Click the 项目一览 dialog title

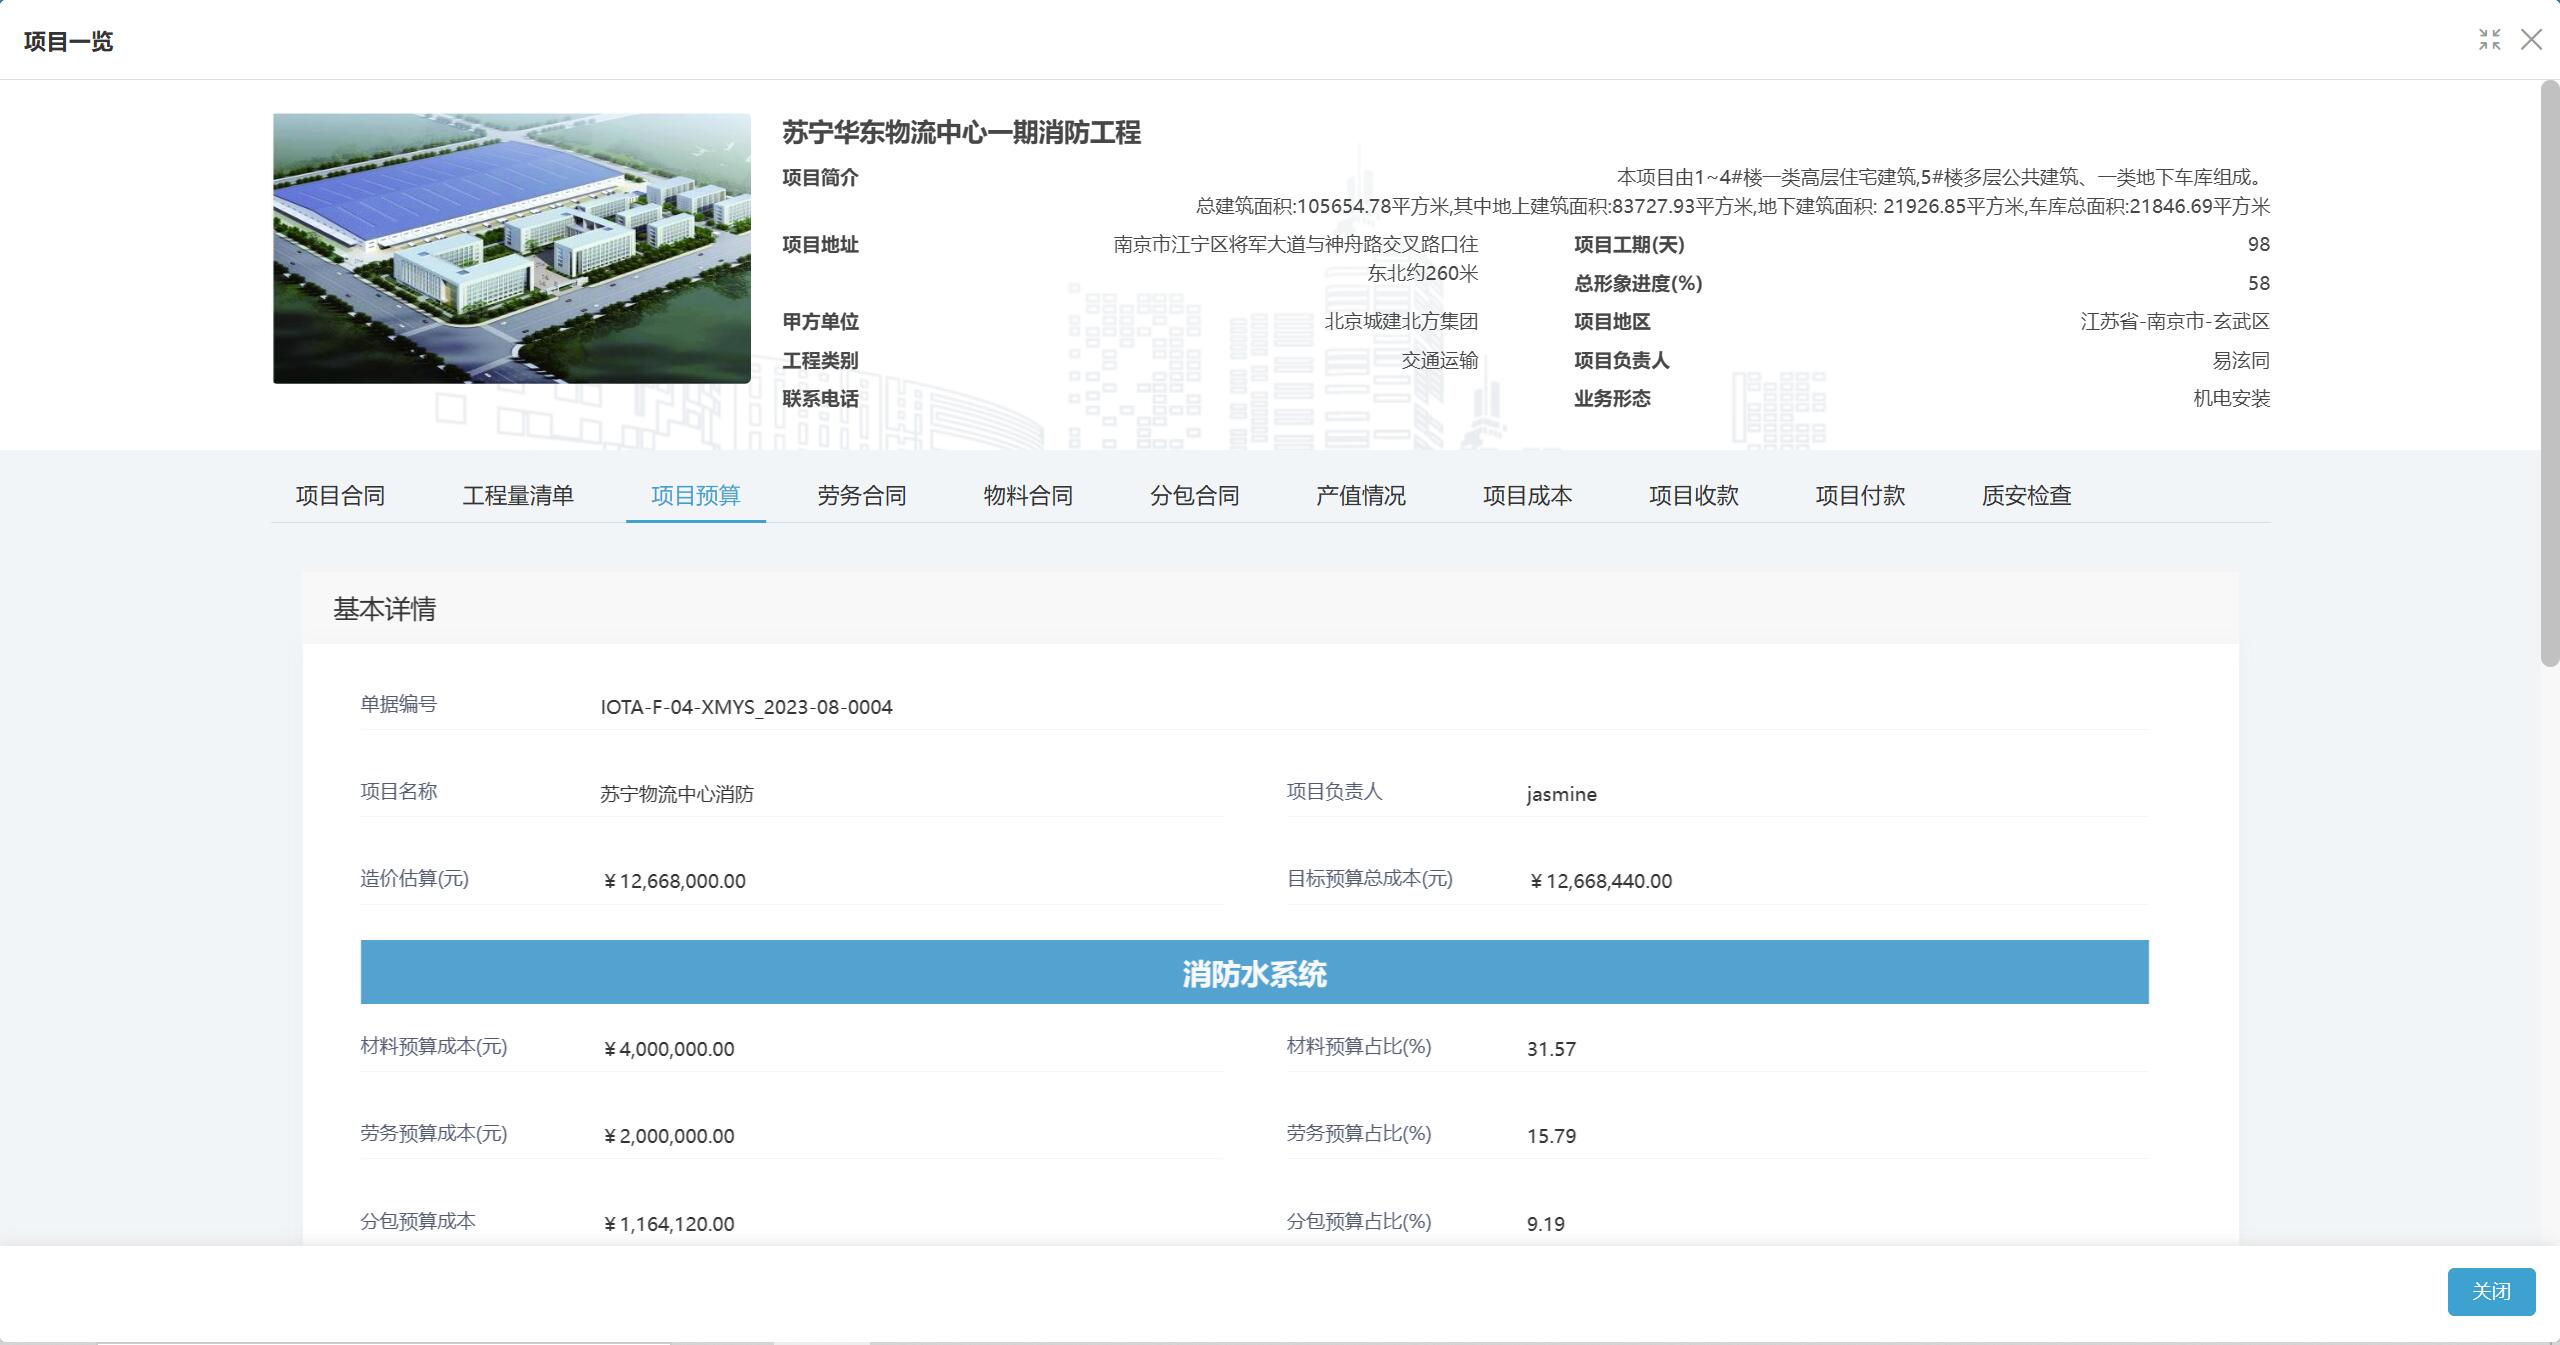coord(68,41)
